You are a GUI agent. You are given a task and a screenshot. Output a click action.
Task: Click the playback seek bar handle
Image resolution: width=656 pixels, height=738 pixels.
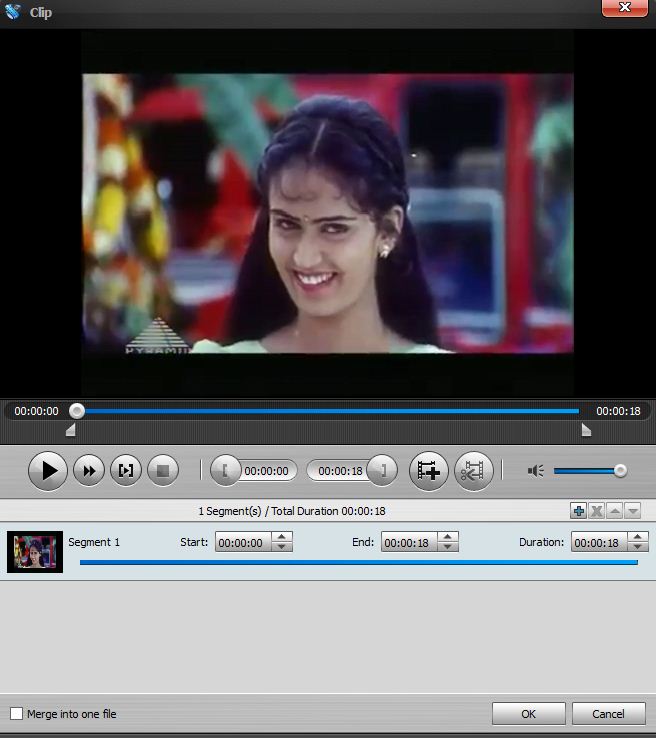coord(77,411)
